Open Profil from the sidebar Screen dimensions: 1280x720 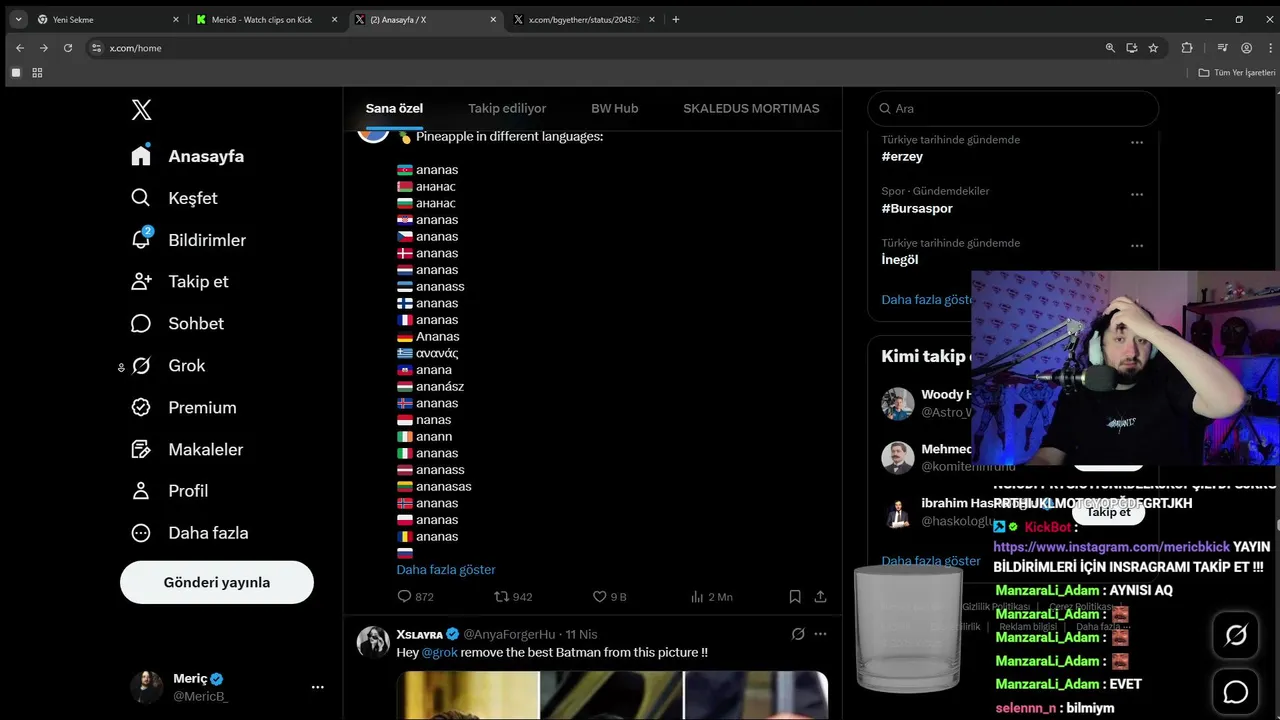pyautogui.click(x=169, y=491)
